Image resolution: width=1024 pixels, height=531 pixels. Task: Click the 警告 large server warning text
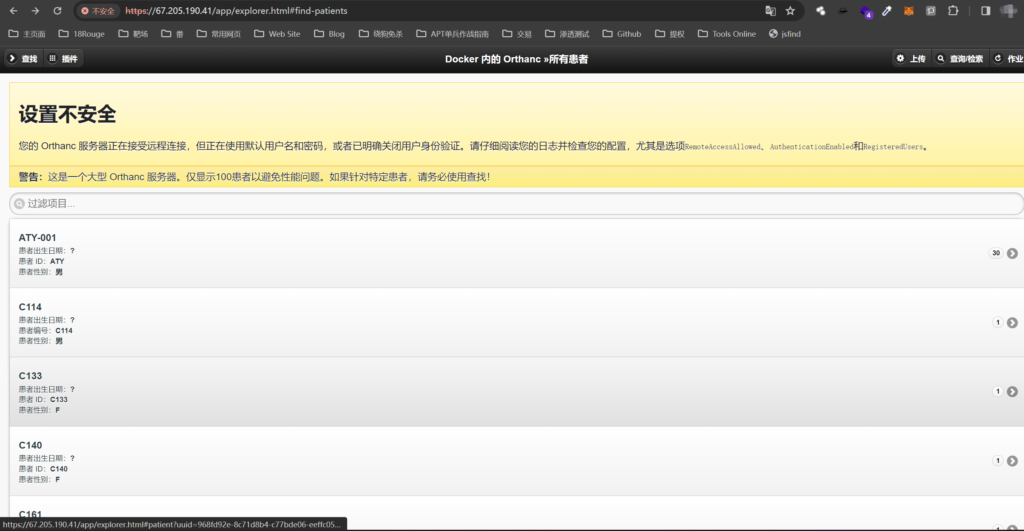(x=254, y=177)
